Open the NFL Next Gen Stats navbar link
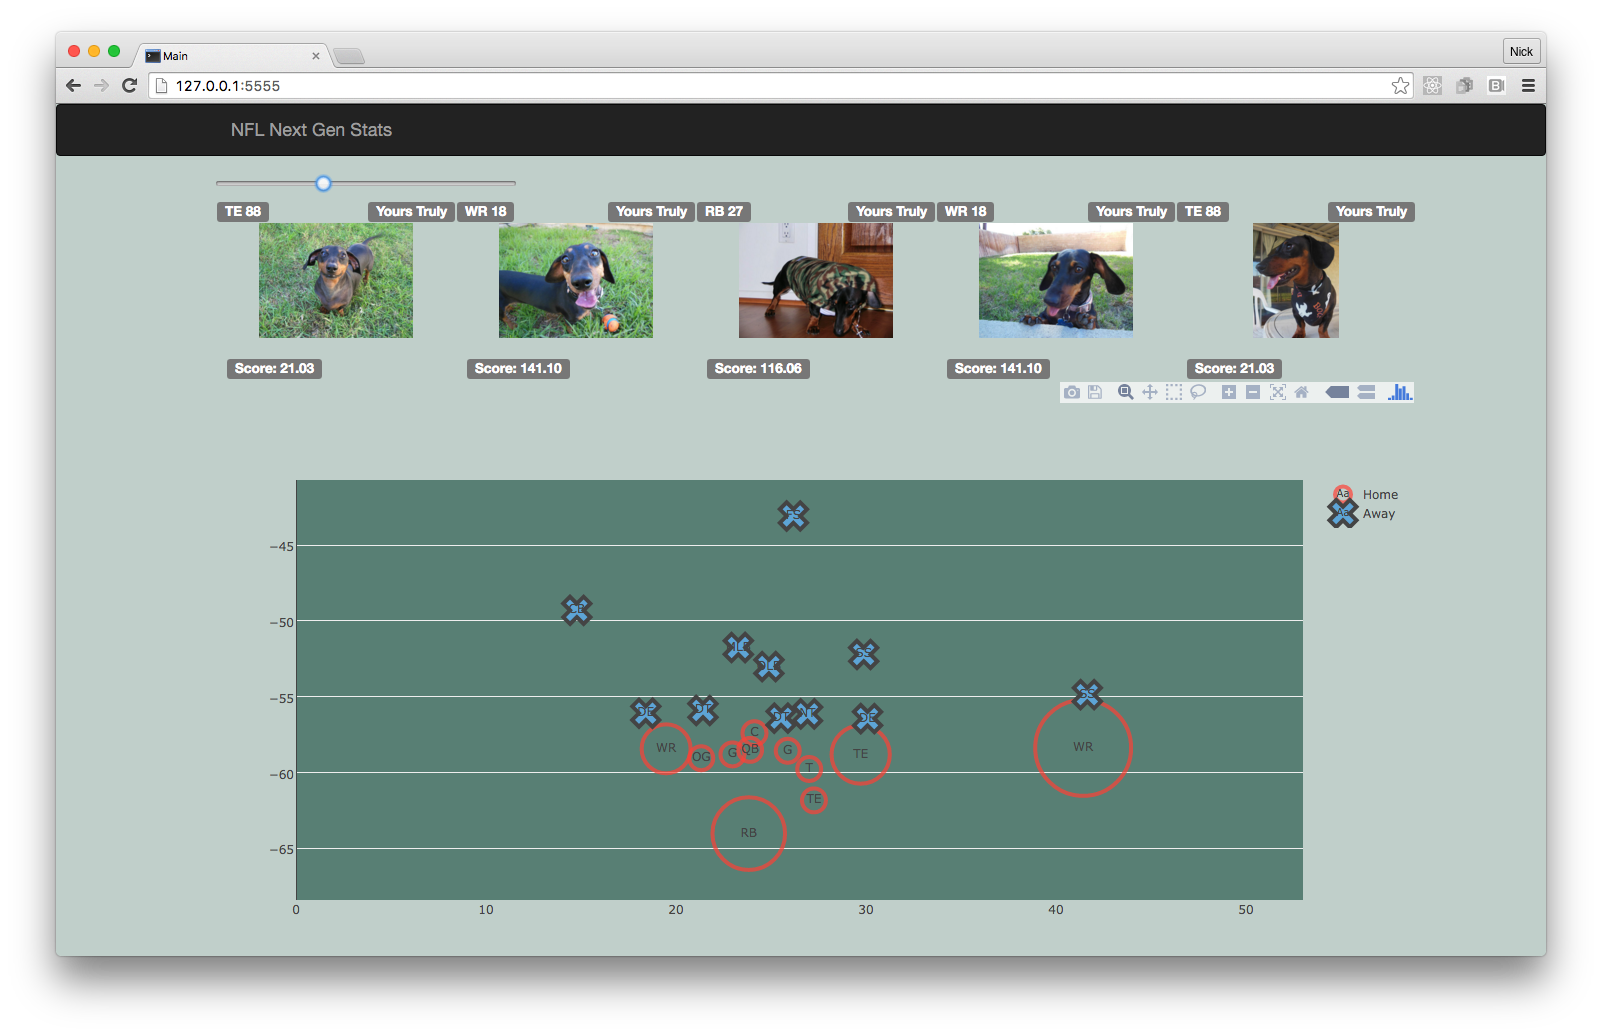 pyautogui.click(x=311, y=130)
